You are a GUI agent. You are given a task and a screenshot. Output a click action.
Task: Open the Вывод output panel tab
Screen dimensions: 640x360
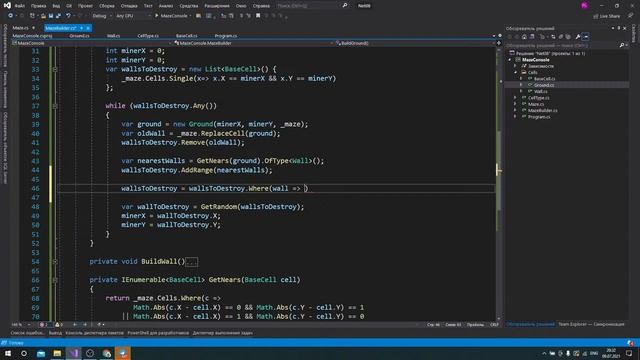click(55, 333)
